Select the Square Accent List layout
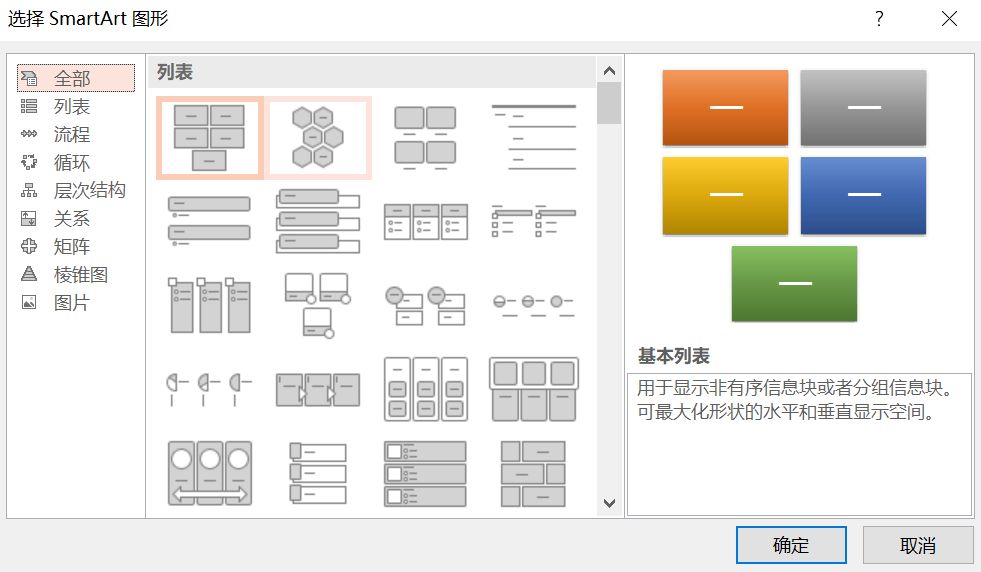Image resolution: width=981 pixels, height=572 pixels. [x=534, y=221]
